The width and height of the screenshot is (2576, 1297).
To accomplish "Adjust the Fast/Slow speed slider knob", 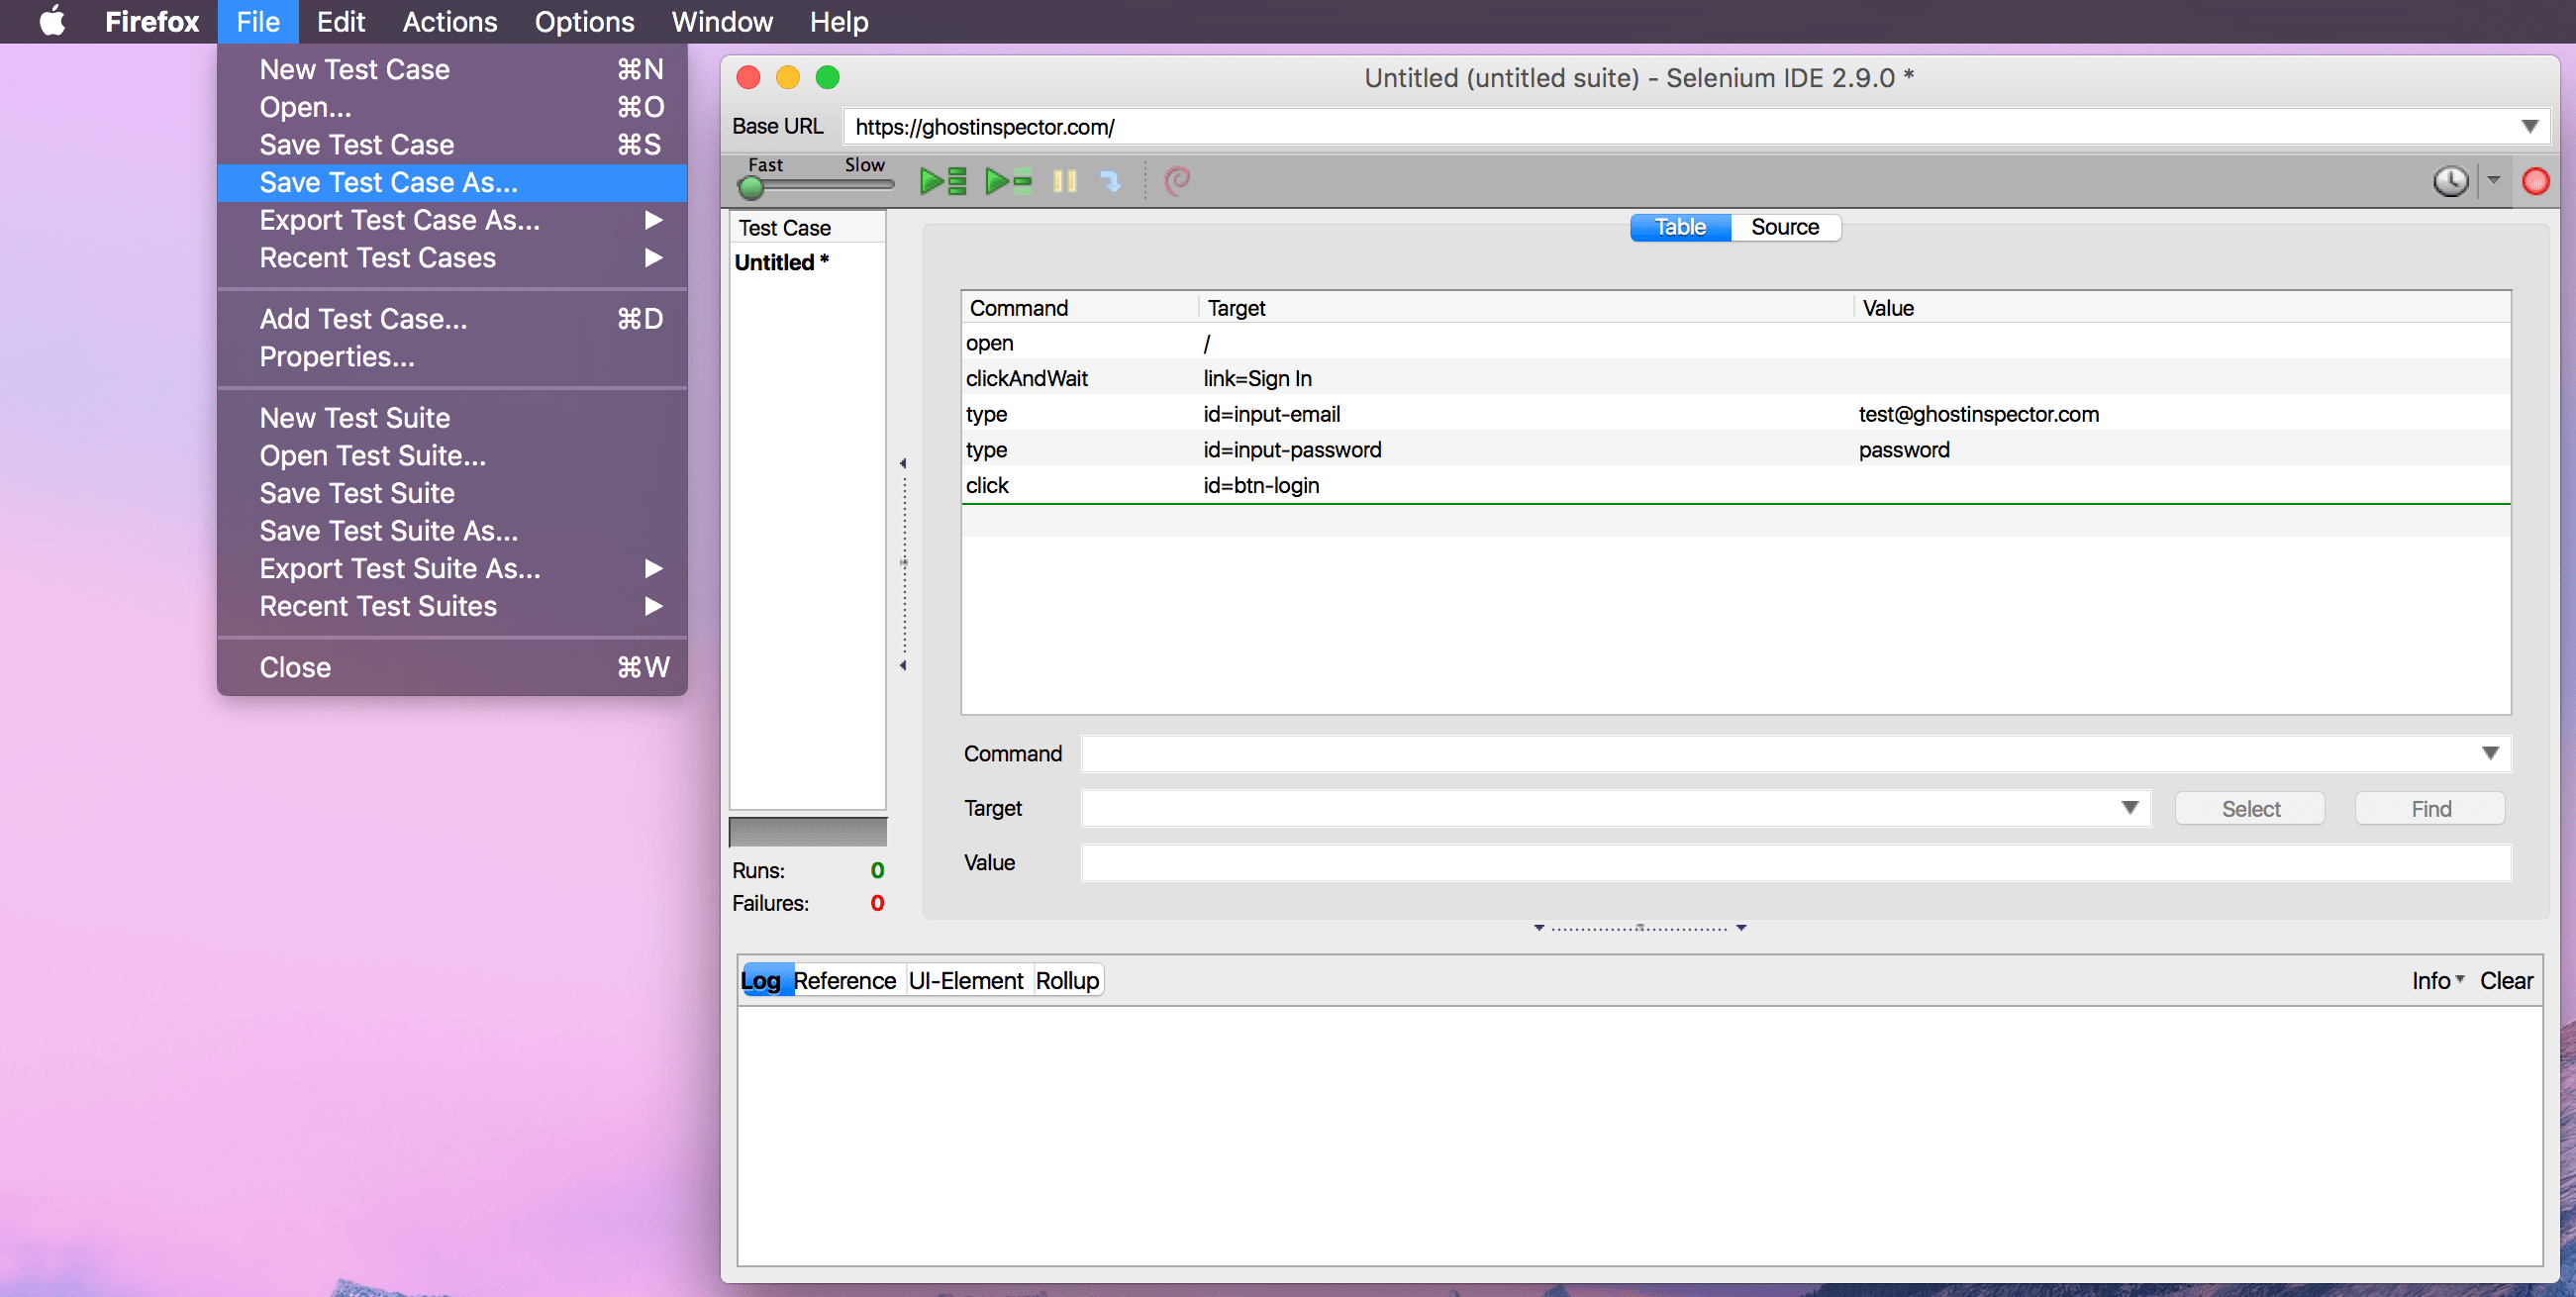I will [x=750, y=187].
